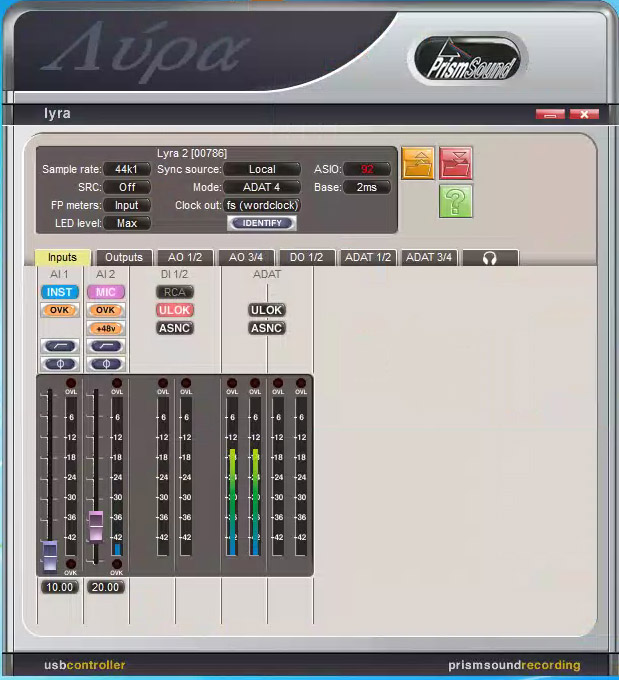Reset the AI 2 top overload indicator
The height and width of the screenshot is (680, 619).
click(x=117, y=383)
